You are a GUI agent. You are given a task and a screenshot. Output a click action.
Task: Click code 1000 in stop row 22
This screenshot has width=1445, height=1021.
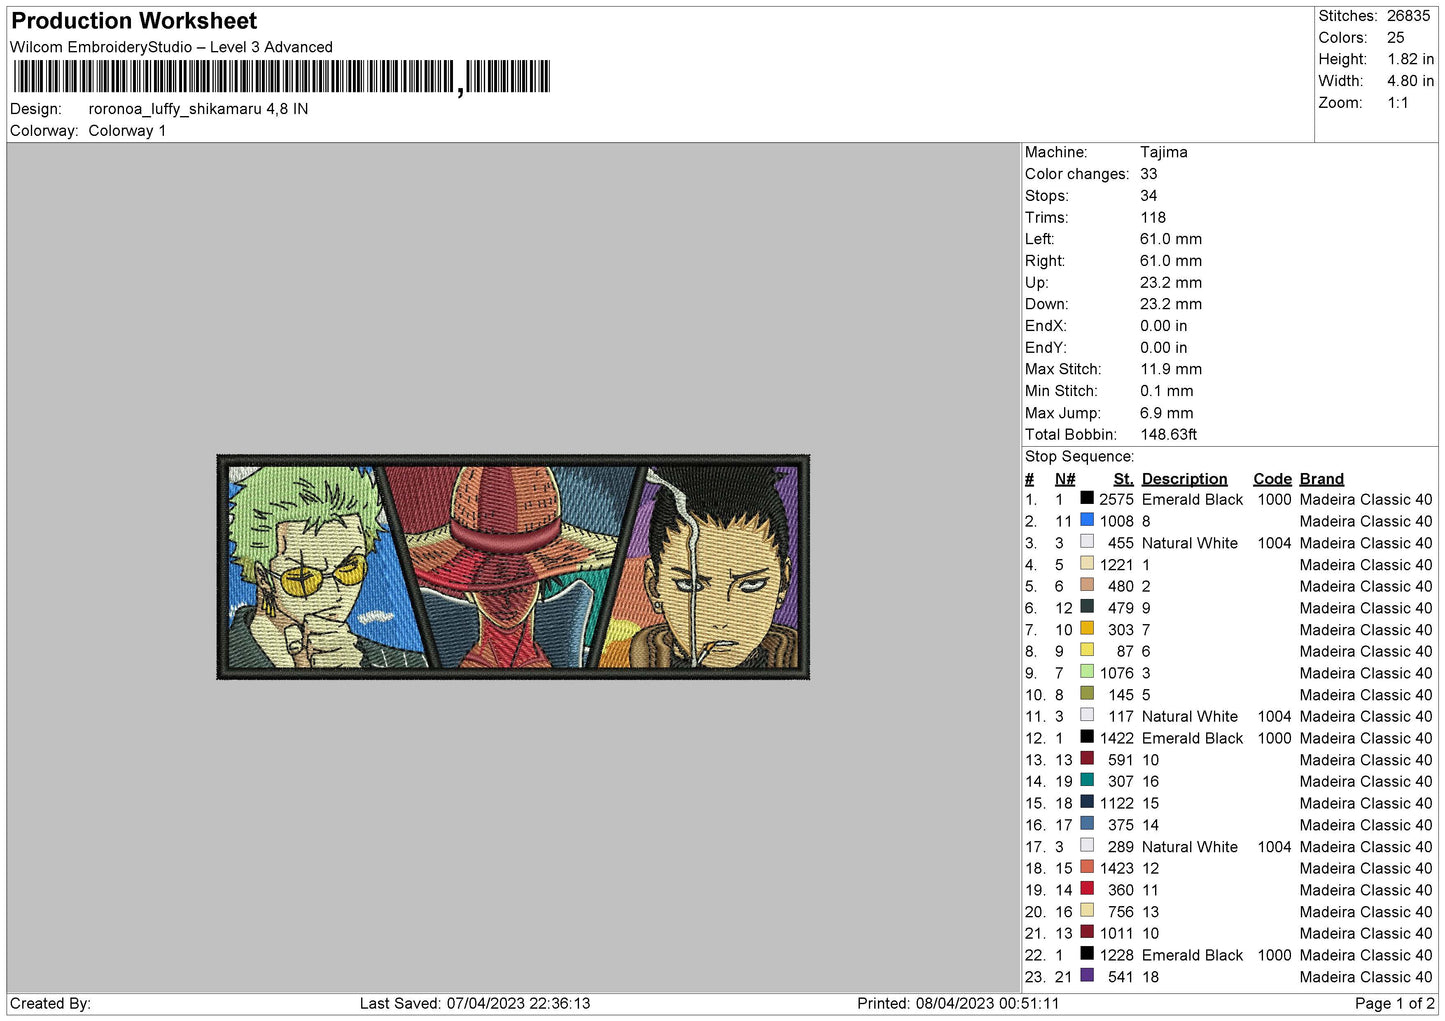tap(1275, 955)
